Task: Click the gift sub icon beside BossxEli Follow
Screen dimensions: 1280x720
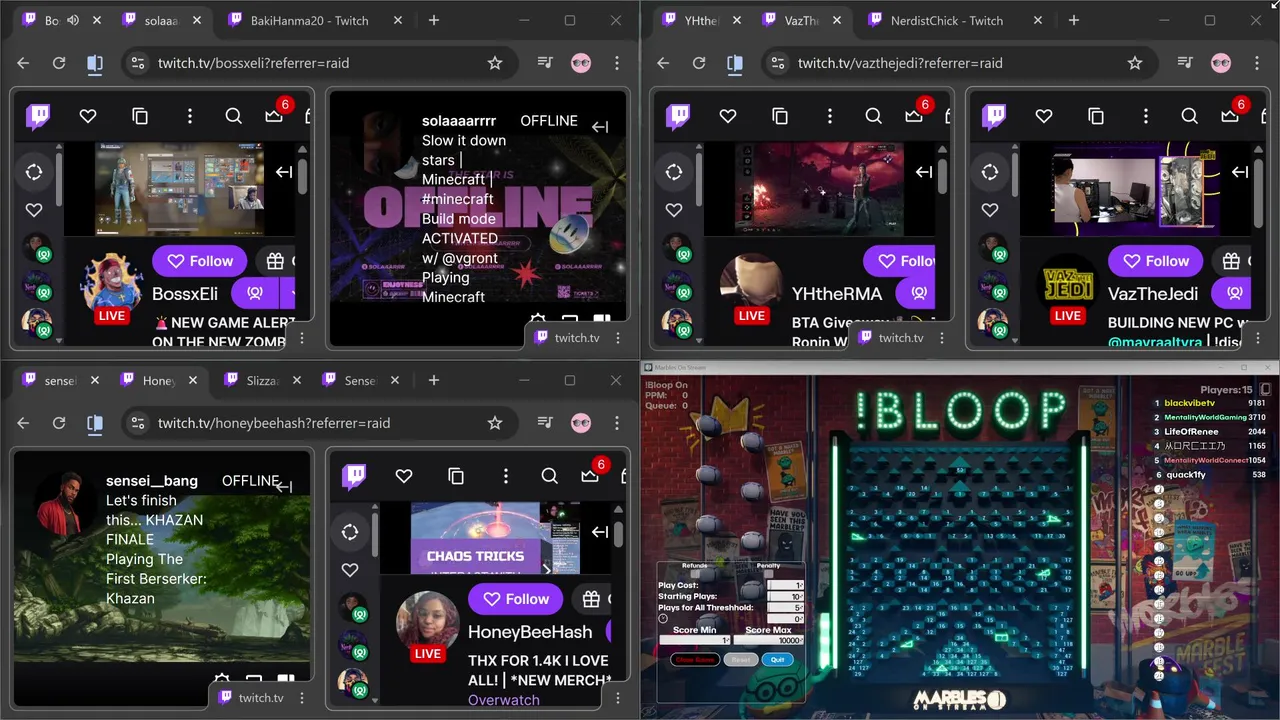Action: (276, 261)
